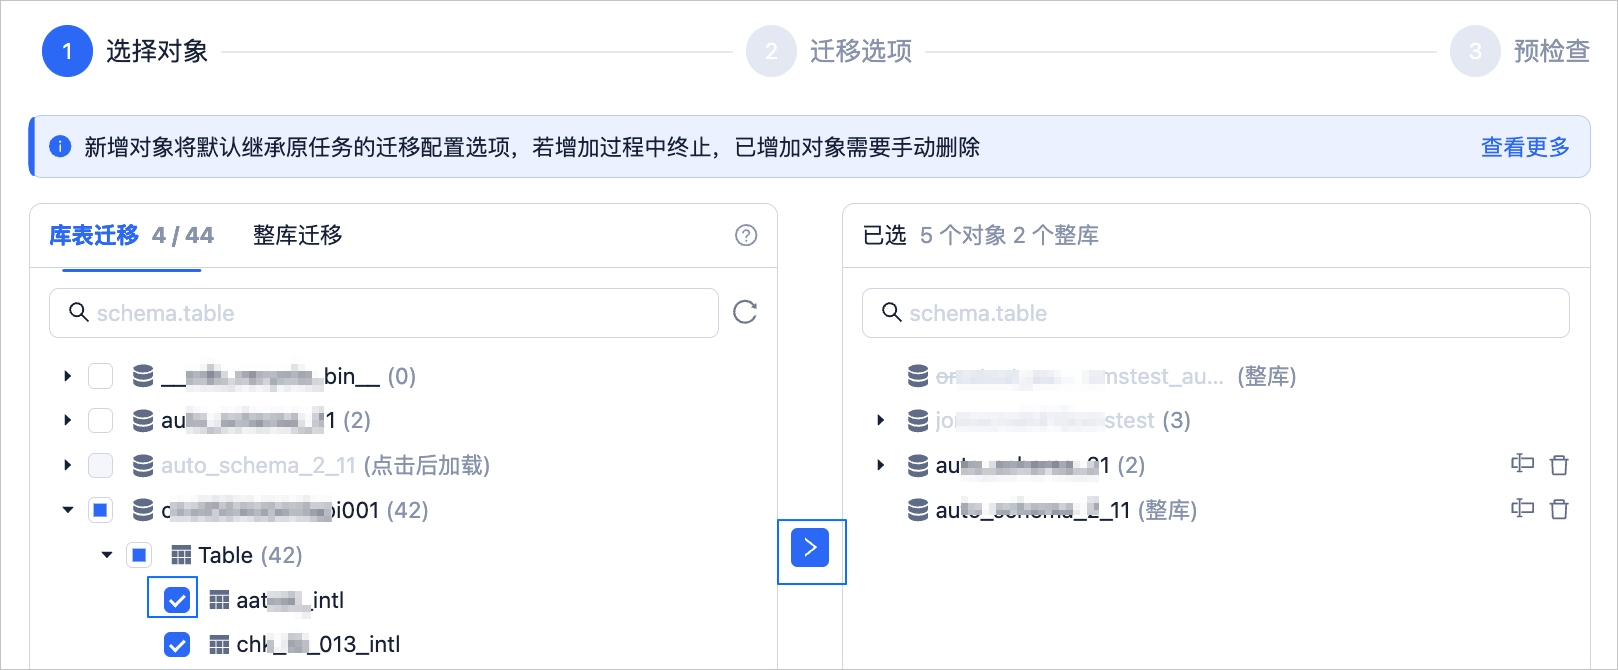Click the blue move-right arrow button
The width and height of the screenshot is (1618, 670).
click(x=810, y=548)
